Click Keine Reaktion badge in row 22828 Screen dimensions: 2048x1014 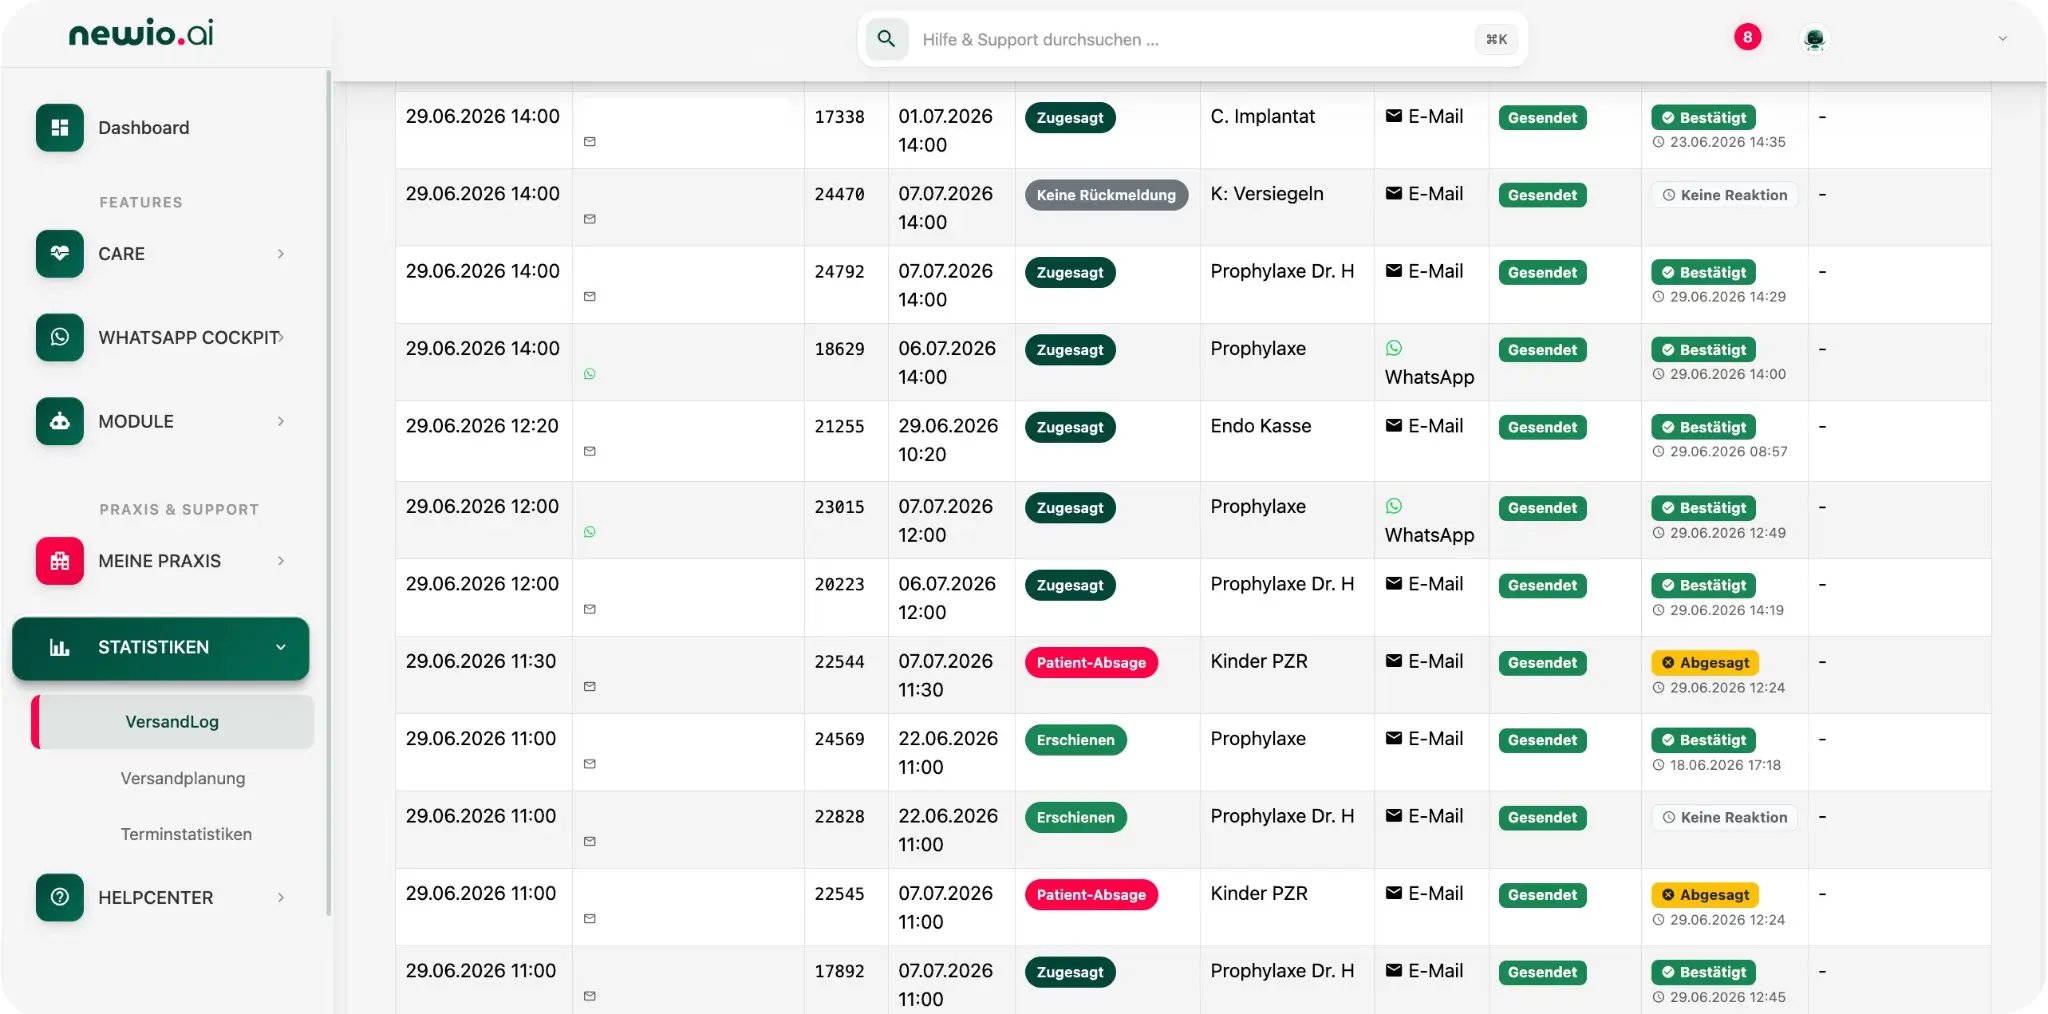tap(1724, 817)
